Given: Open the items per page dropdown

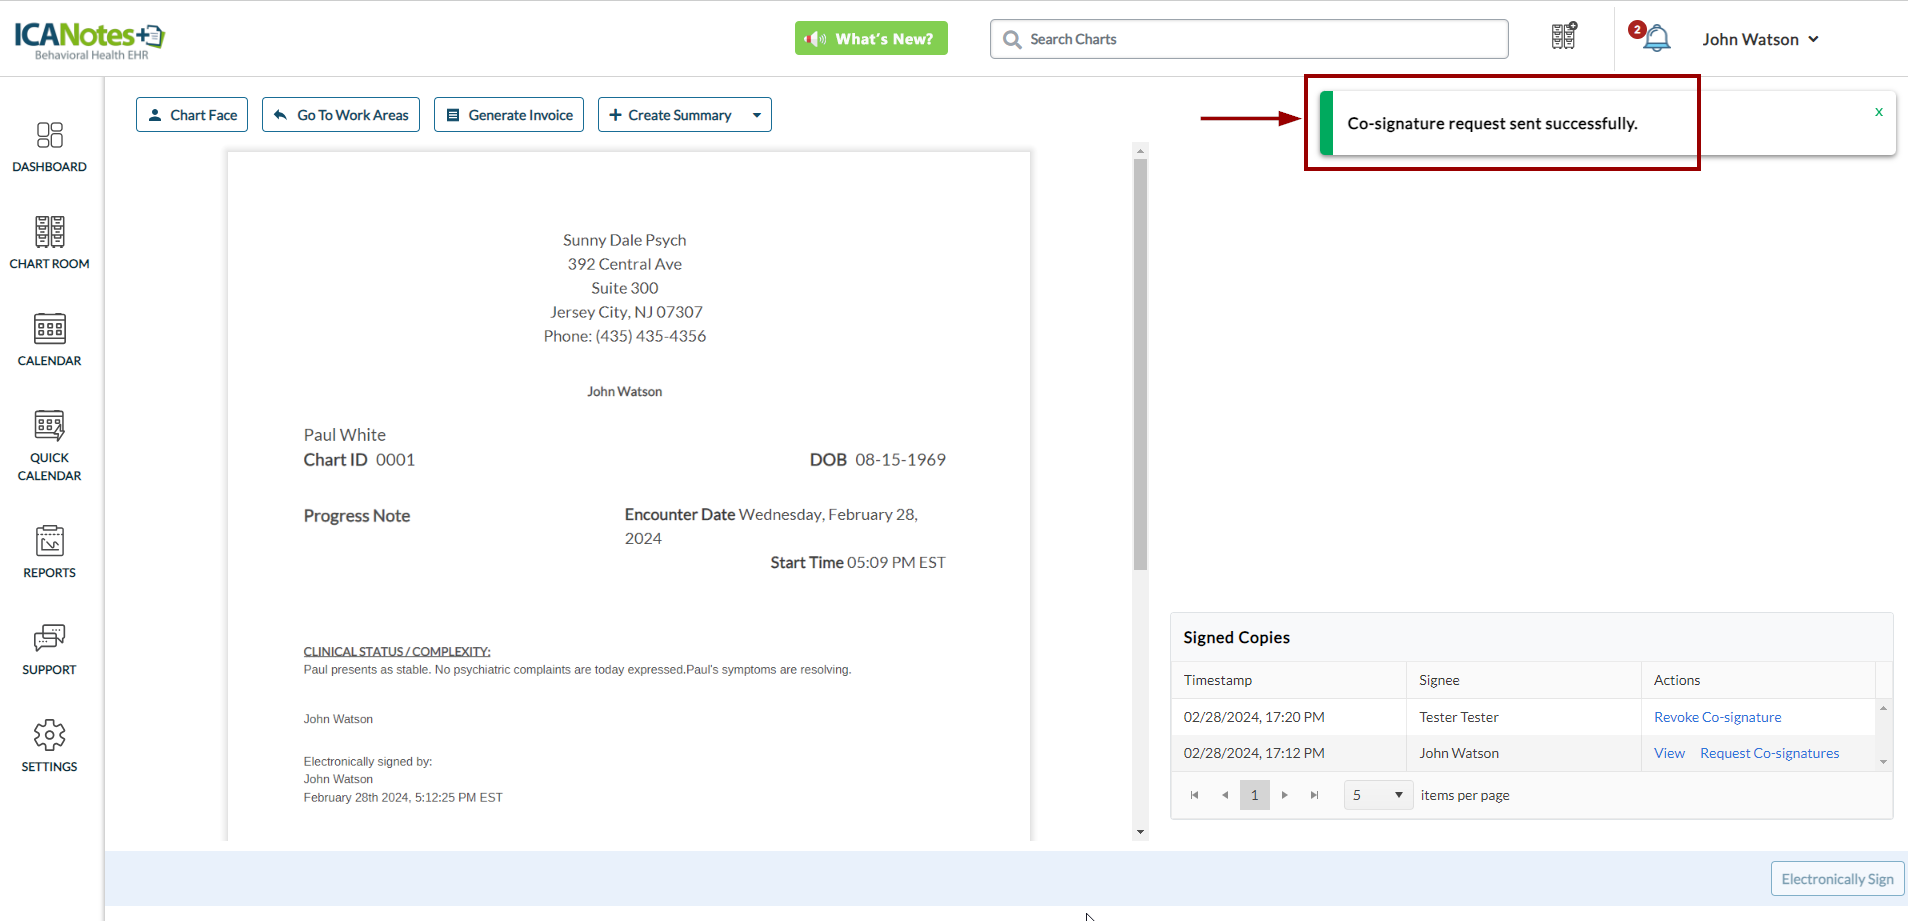Looking at the screenshot, I should (1378, 795).
